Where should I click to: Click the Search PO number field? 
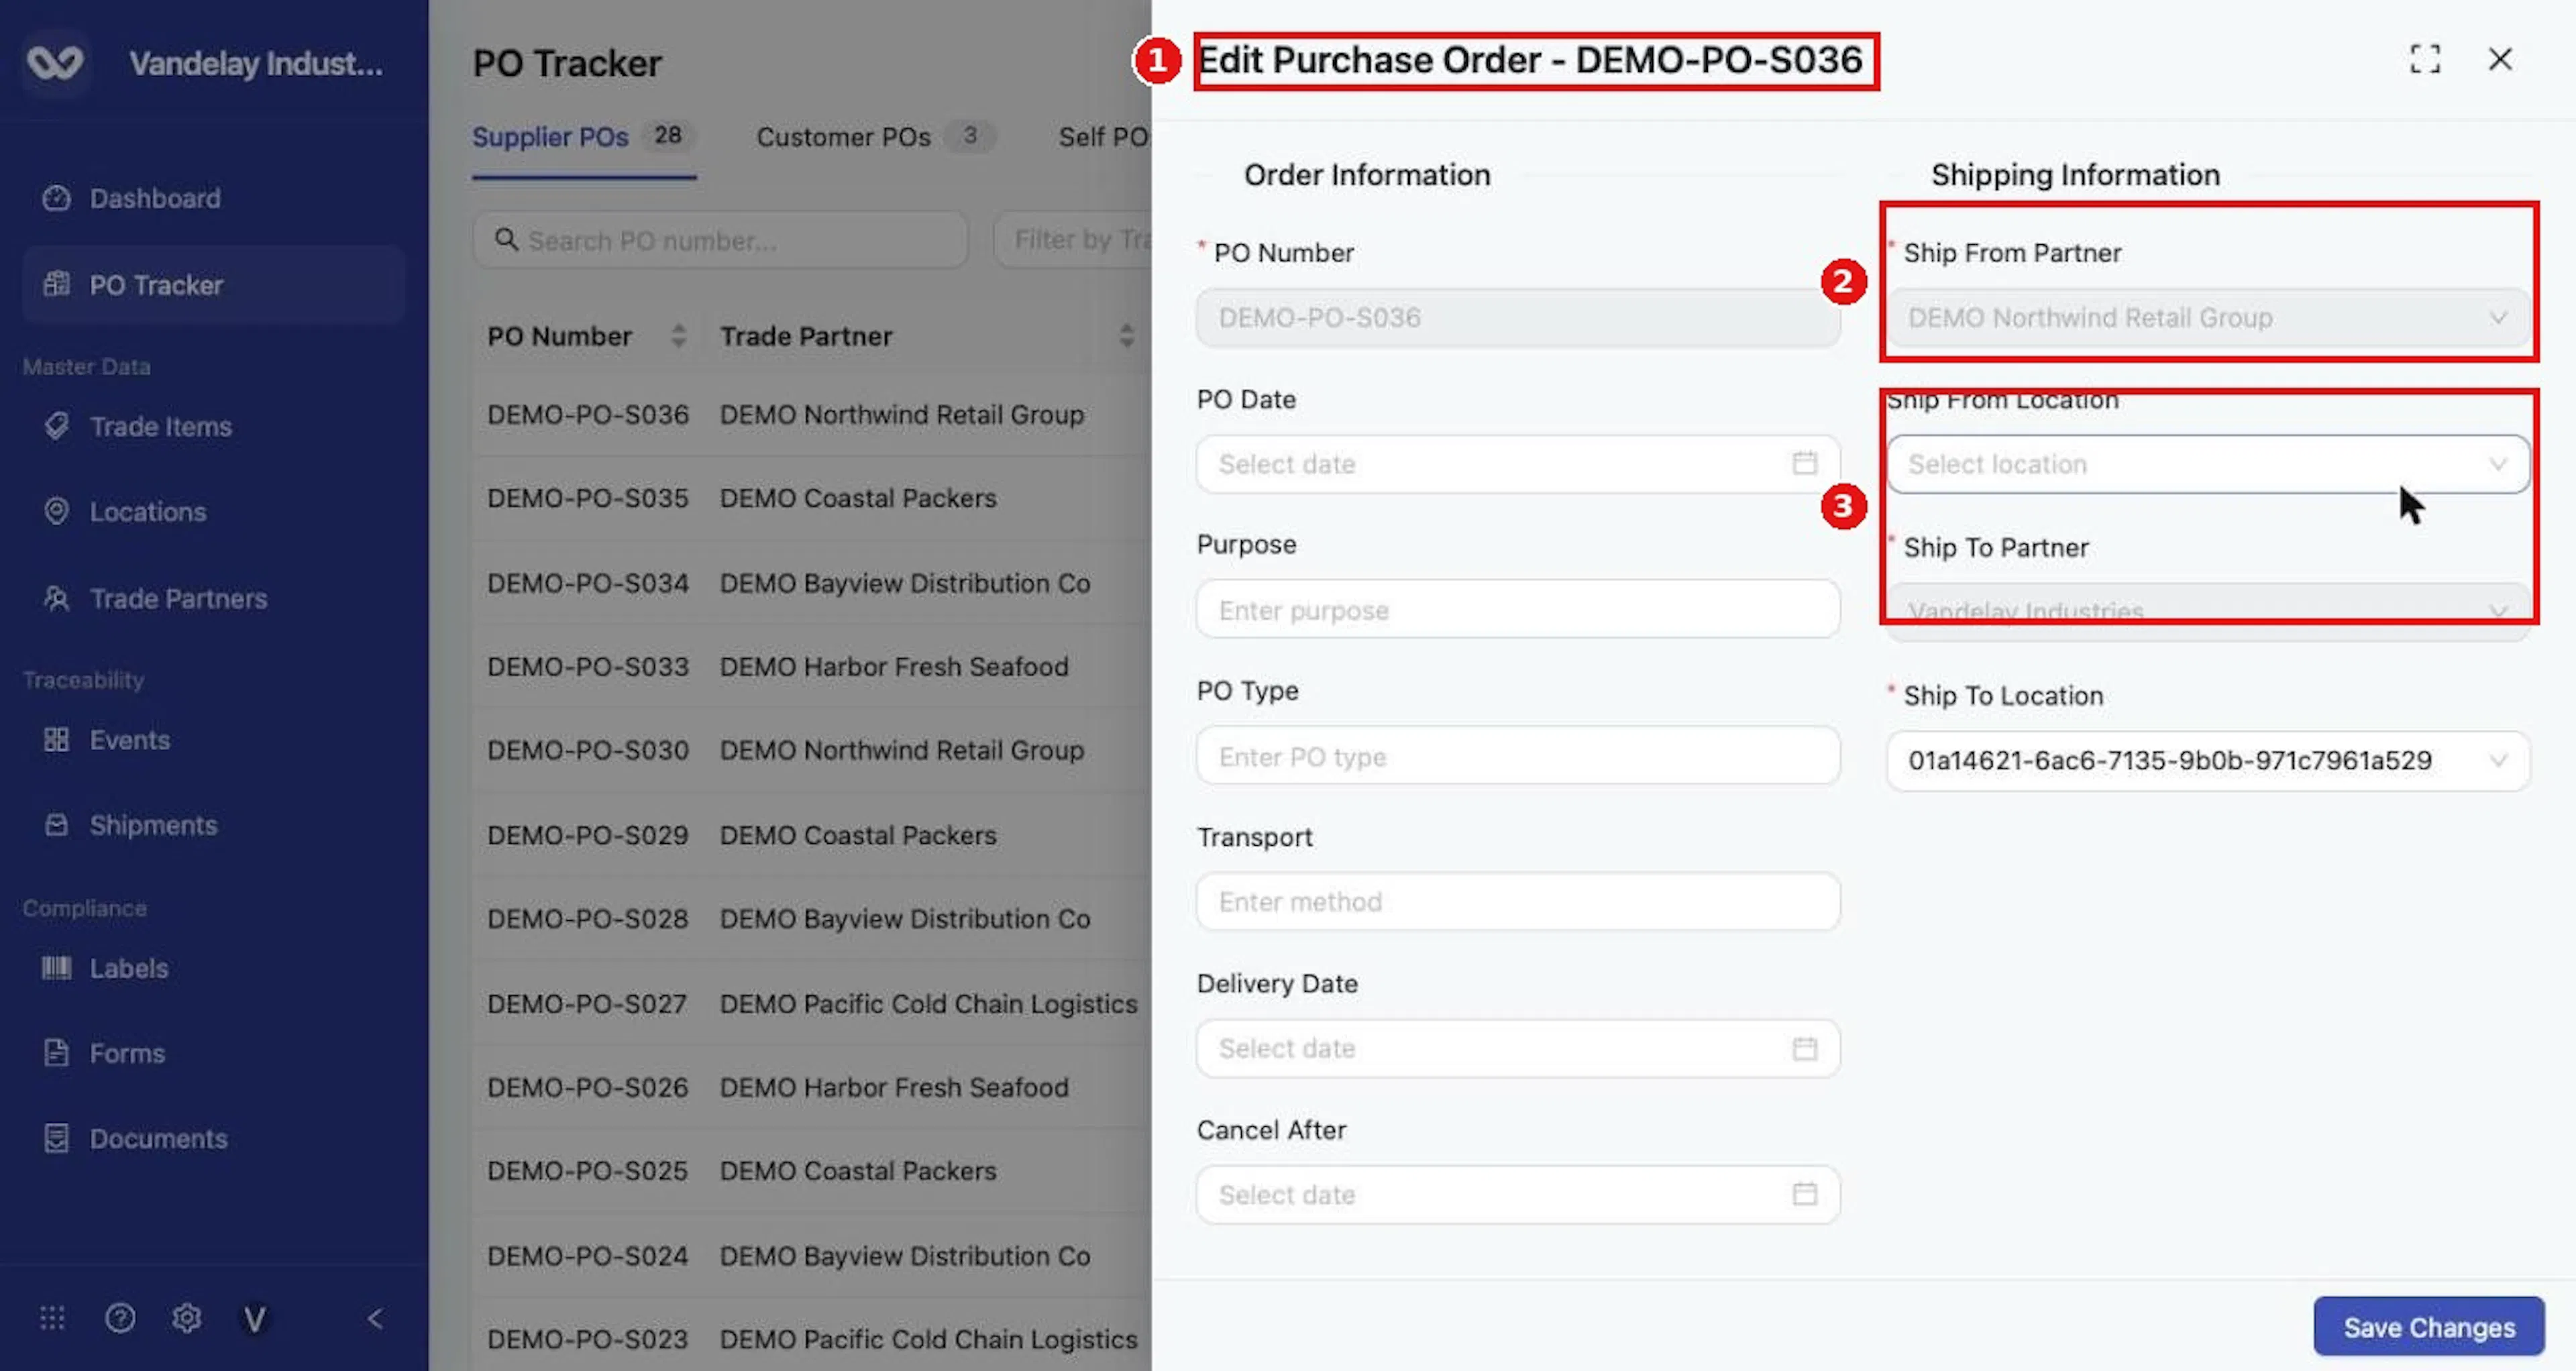click(720, 240)
